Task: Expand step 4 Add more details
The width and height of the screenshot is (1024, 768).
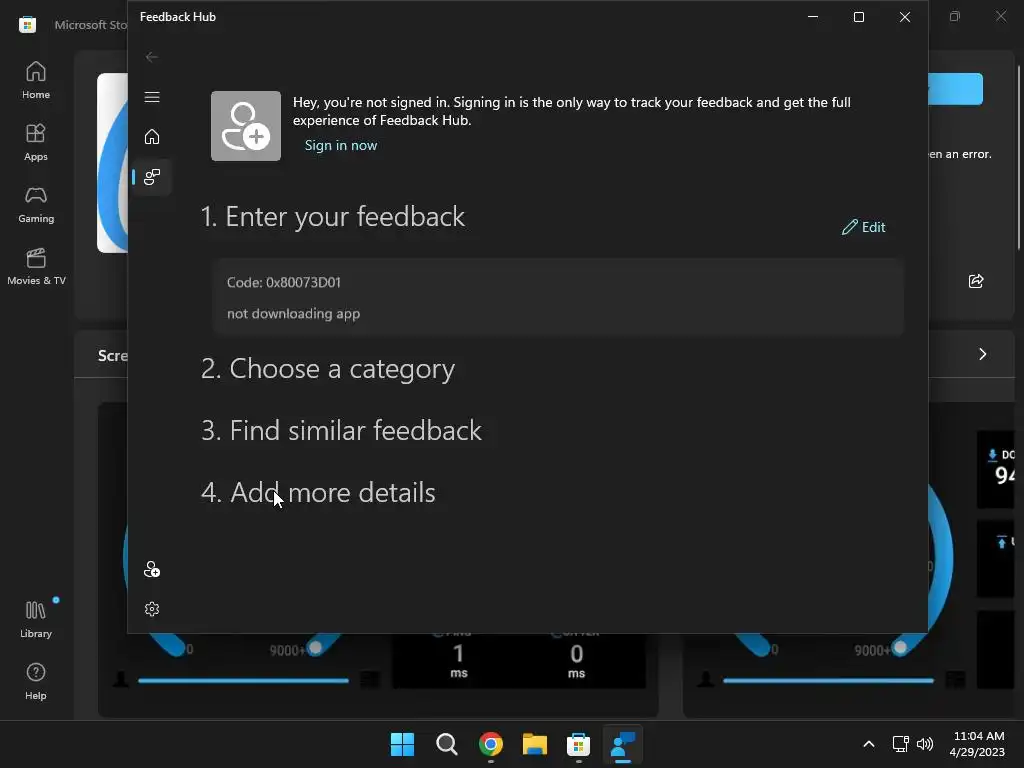Action: [318, 492]
